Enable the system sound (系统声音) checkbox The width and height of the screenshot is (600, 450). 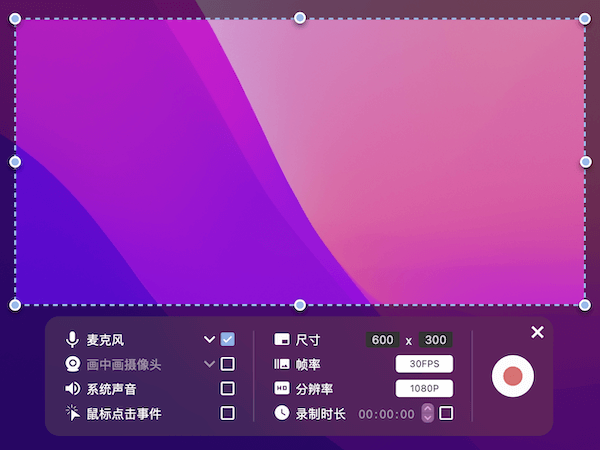click(228, 388)
